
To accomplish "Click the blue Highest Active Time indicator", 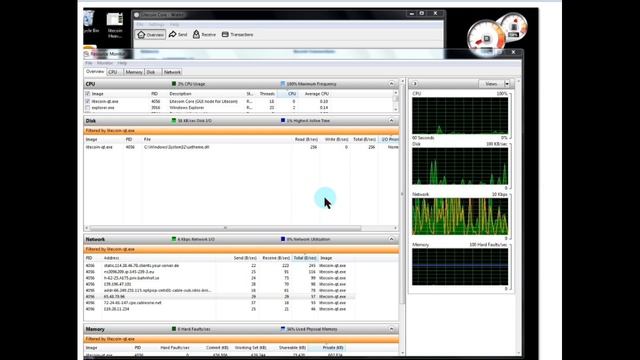I will 283,121.
